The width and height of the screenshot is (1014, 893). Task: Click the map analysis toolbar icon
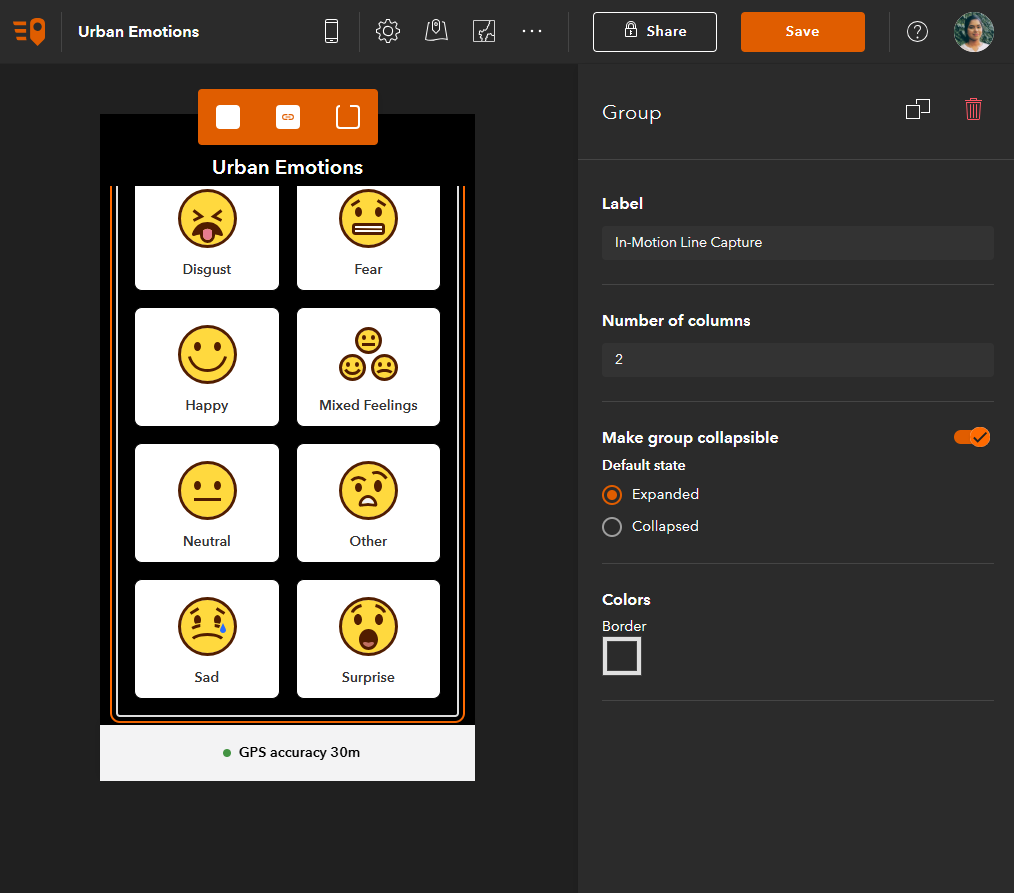[484, 31]
